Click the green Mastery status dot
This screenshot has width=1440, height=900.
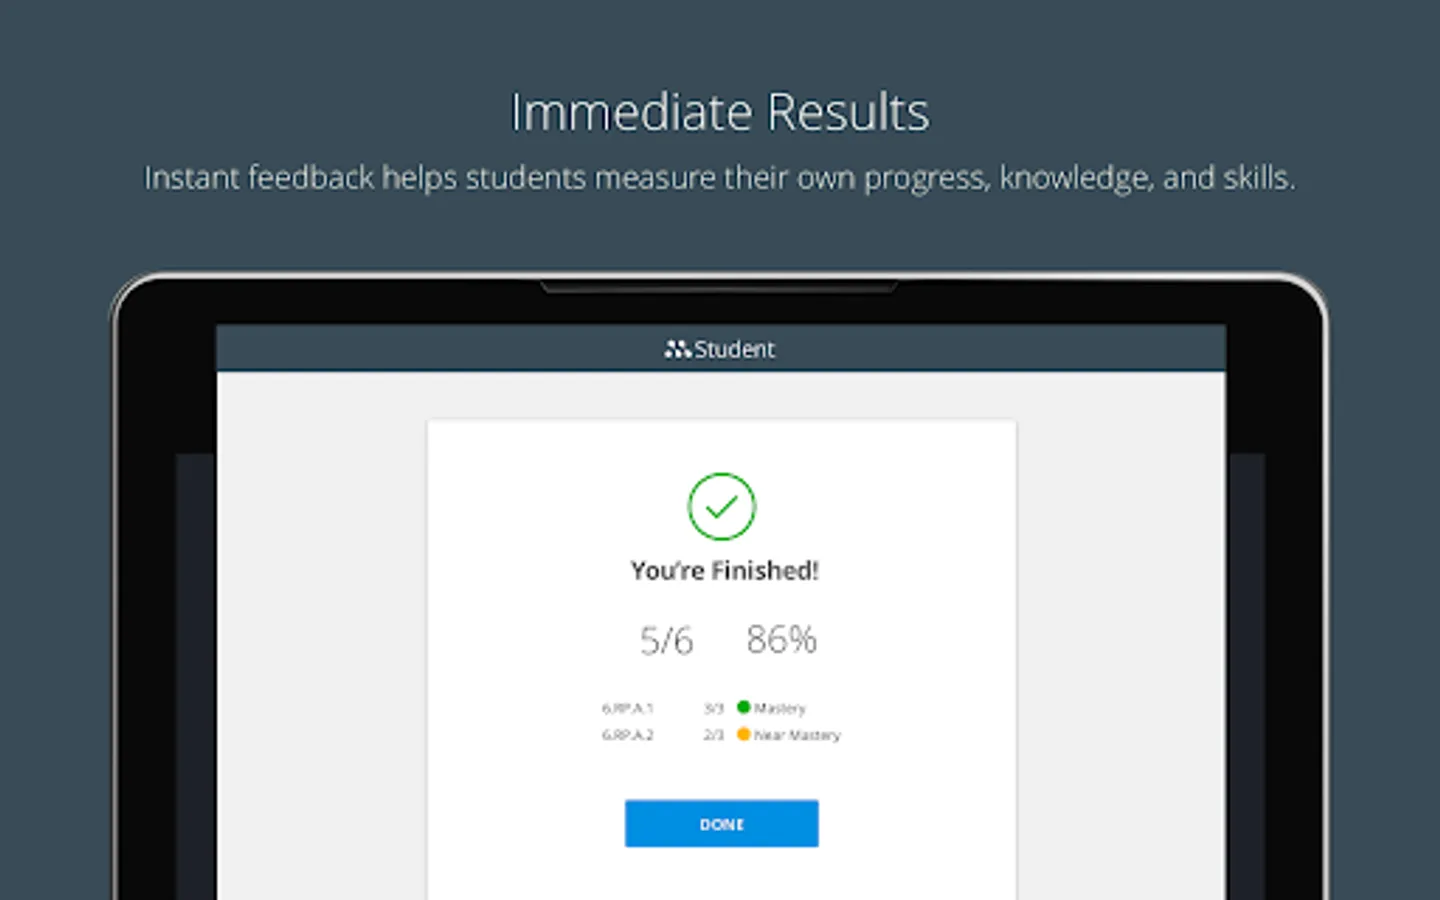[x=743, y=707]
